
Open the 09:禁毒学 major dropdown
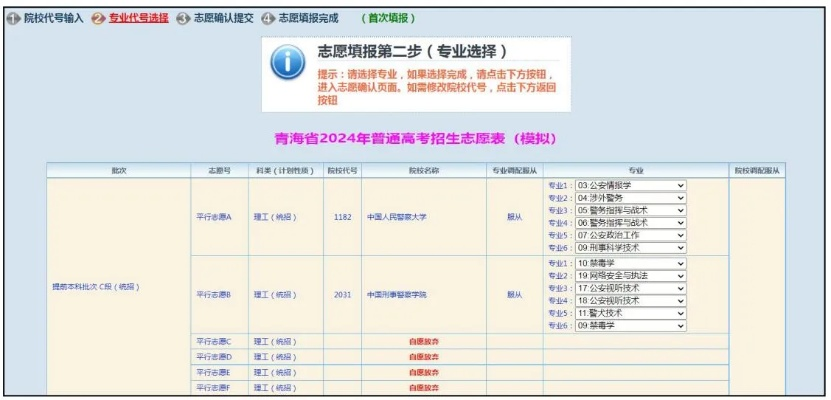[631, 326]
